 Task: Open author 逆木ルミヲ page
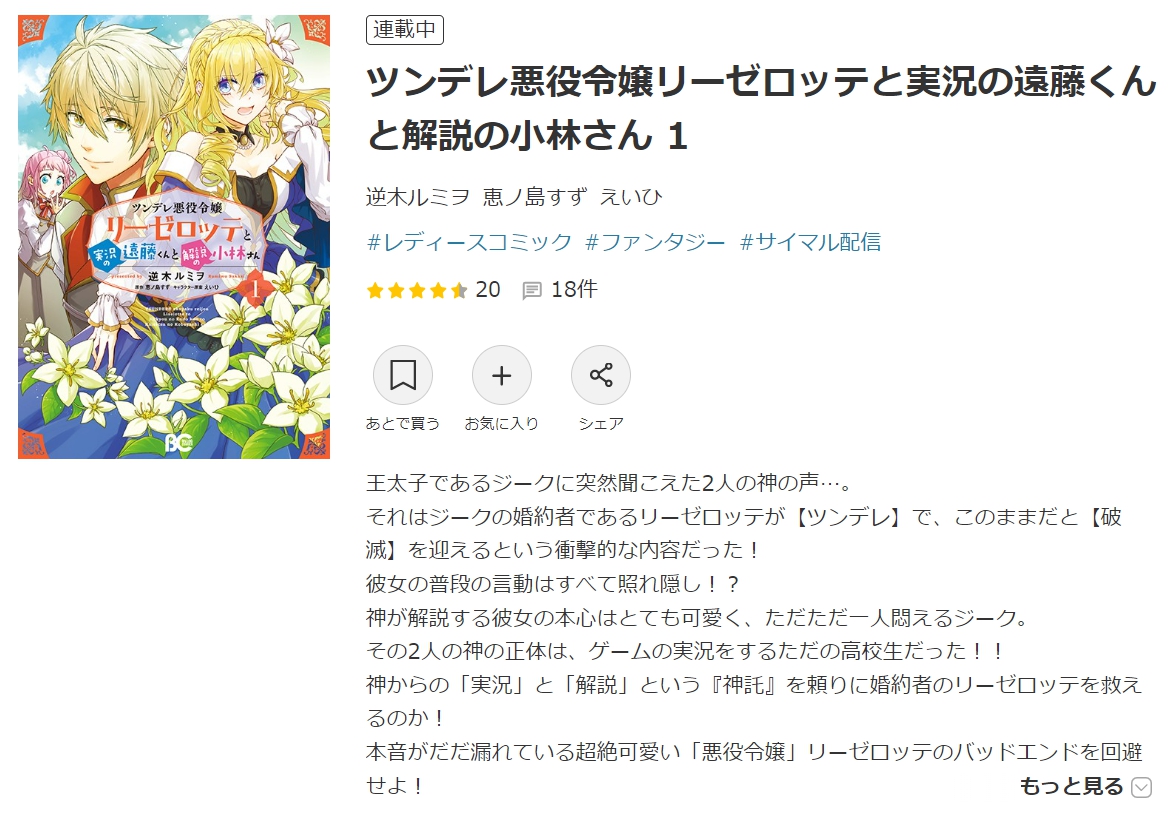[418, 197]
